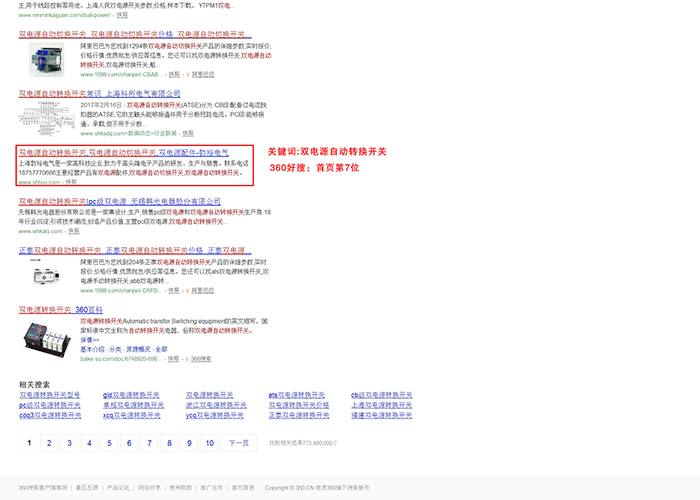Click 下一页 next page button
700x500 pixels.
pyautogui.click(x=239, y=443)
